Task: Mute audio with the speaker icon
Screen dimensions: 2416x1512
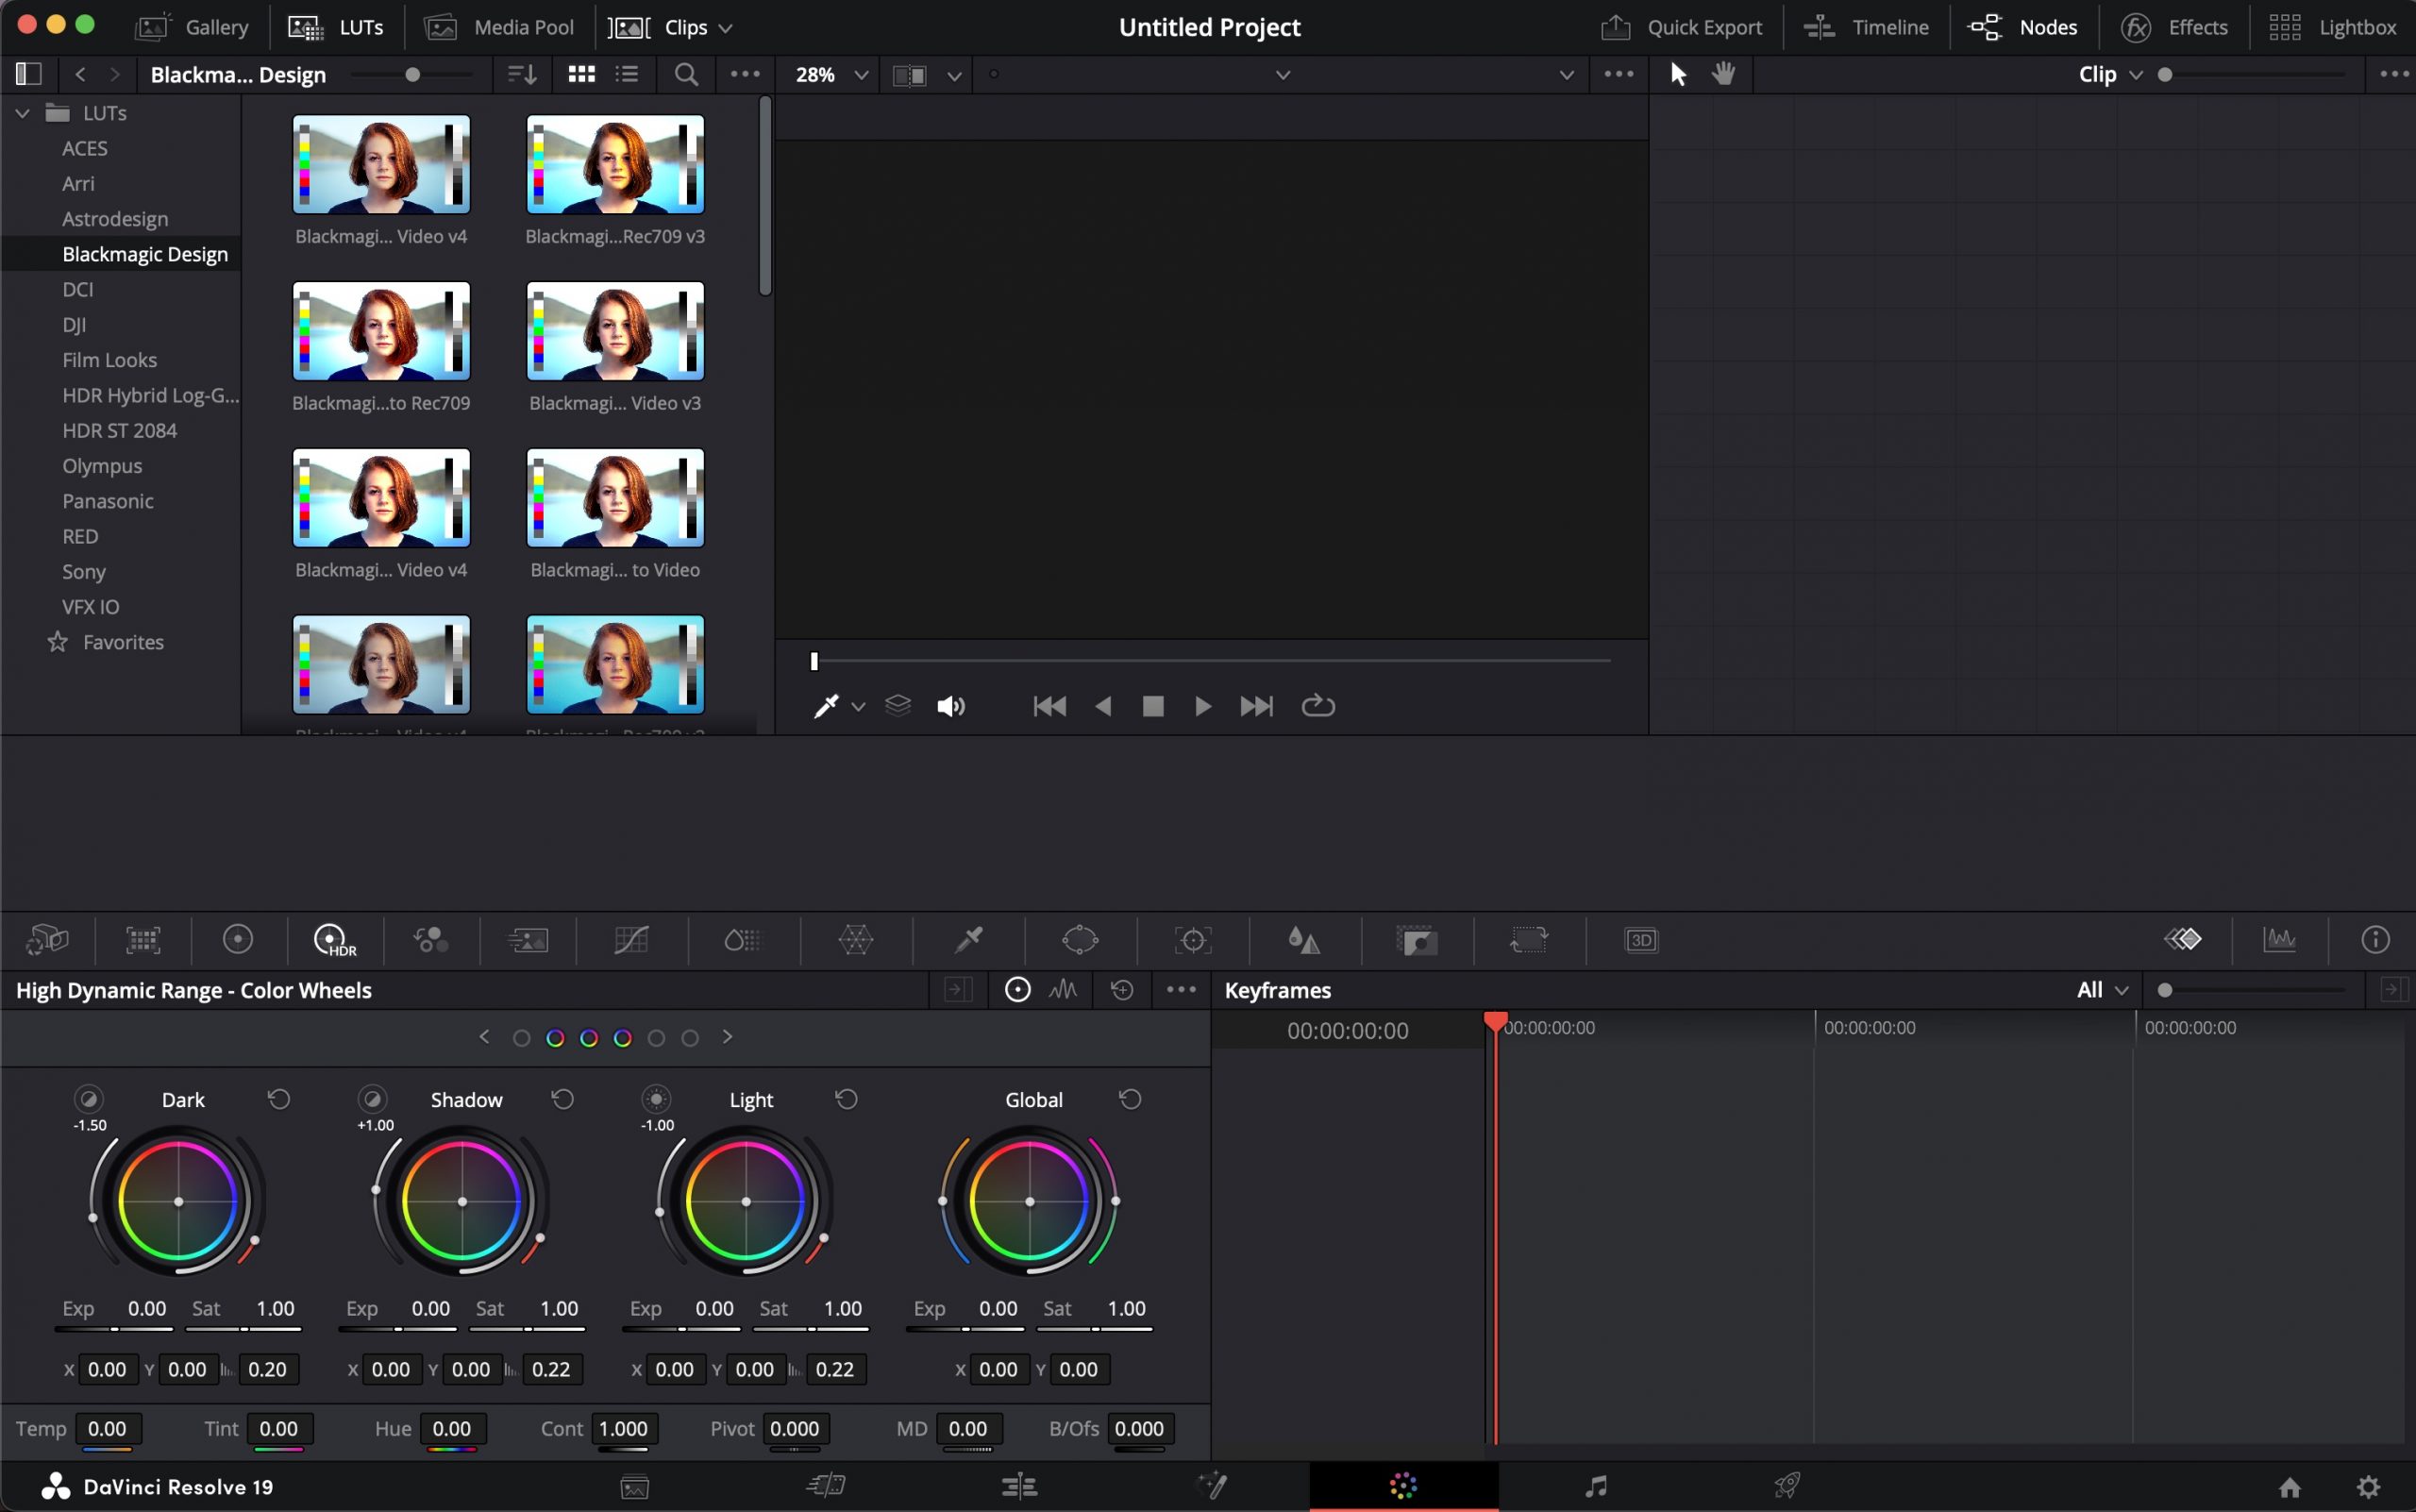Action: tap(950, 707)
